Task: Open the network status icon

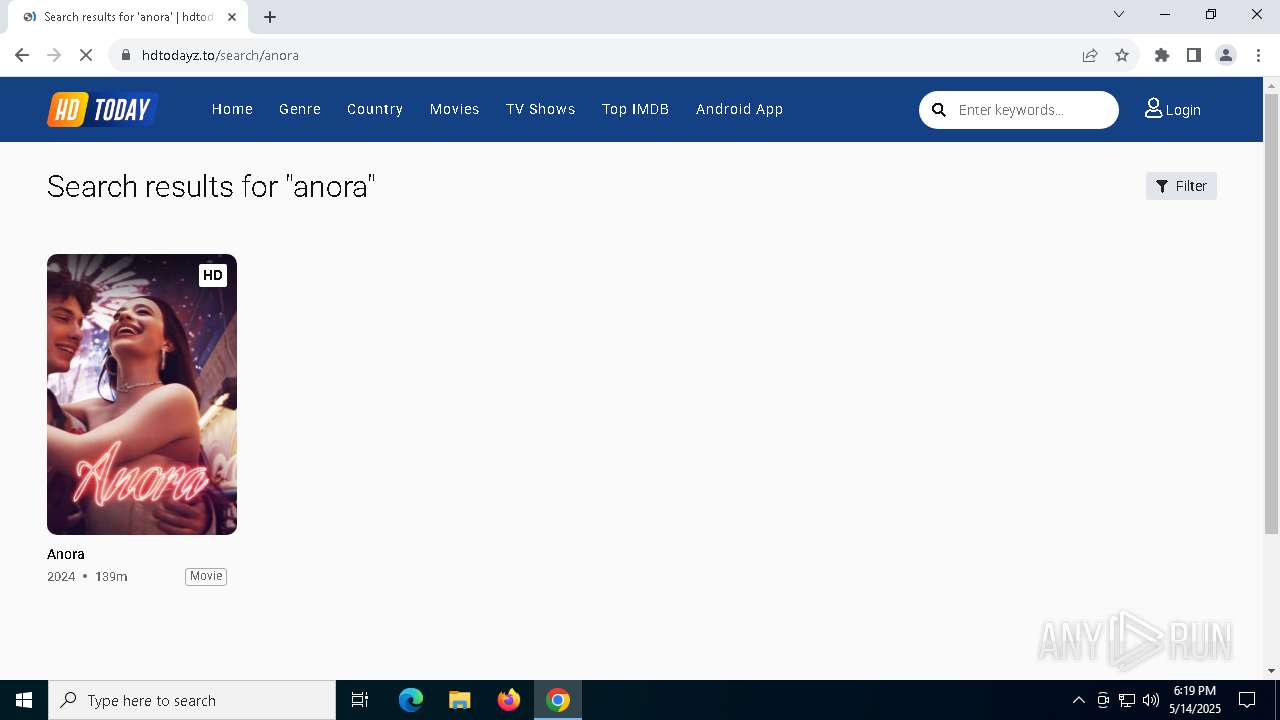Action: coord(1126,700)
